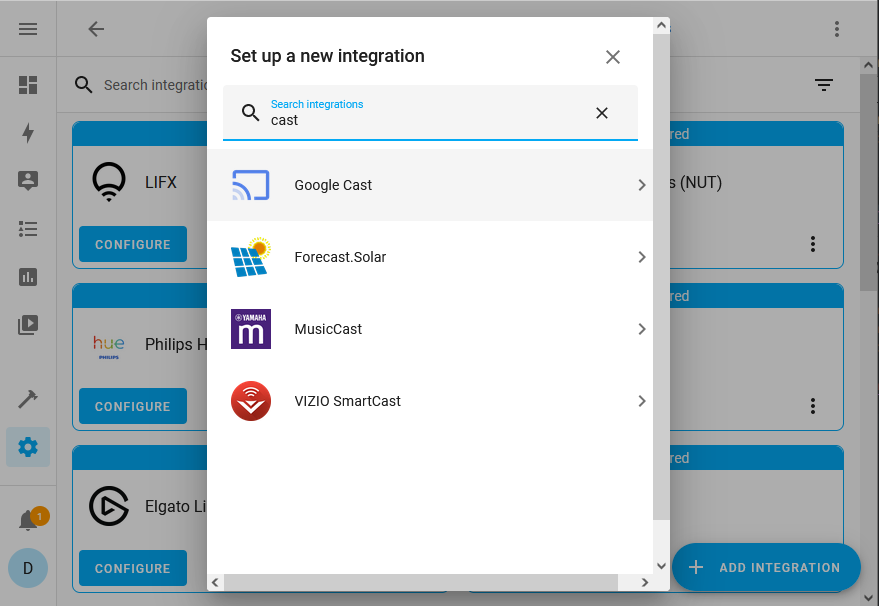Expand Google Cast chevron arrow

pyautogui.click(x=642, y=185)
